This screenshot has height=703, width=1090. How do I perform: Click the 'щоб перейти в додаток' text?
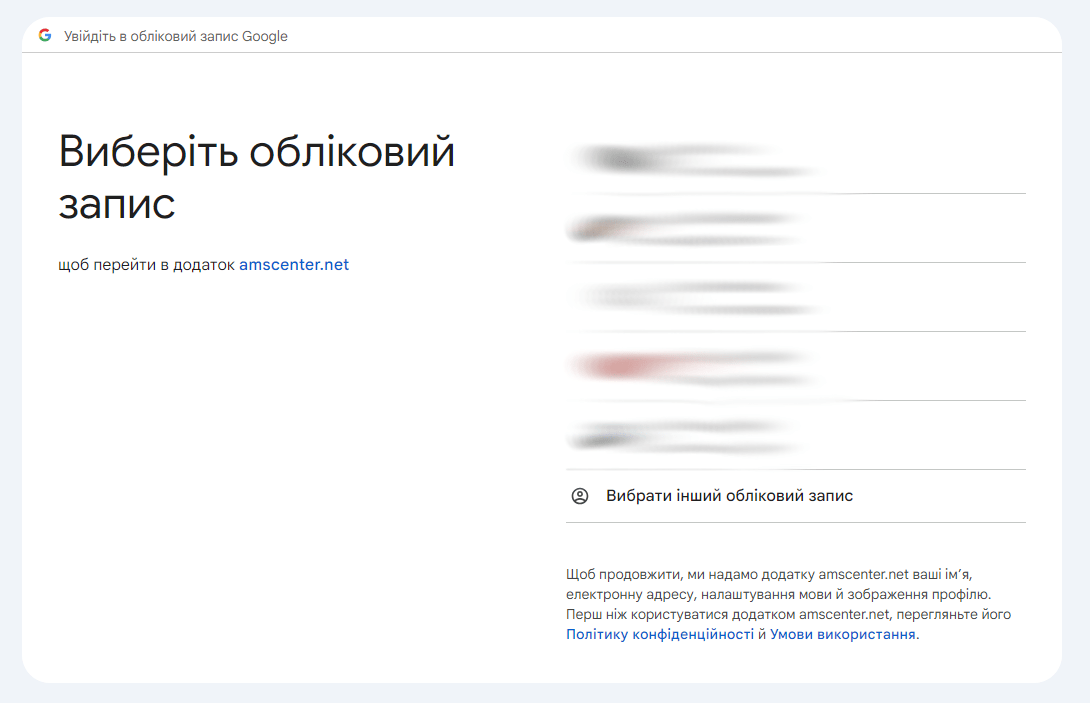pos(147,265)
